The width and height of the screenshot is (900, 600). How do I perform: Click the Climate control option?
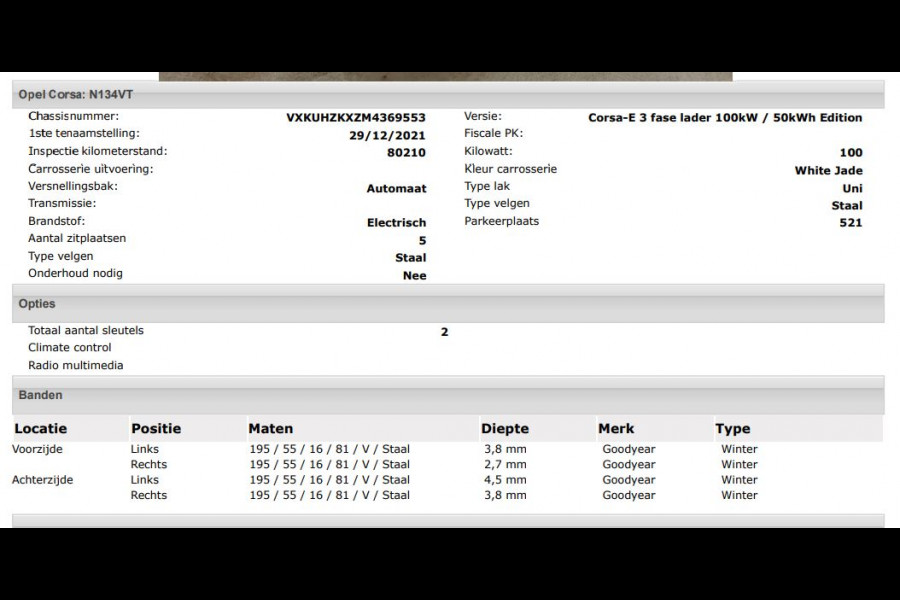tap(69, 347)
